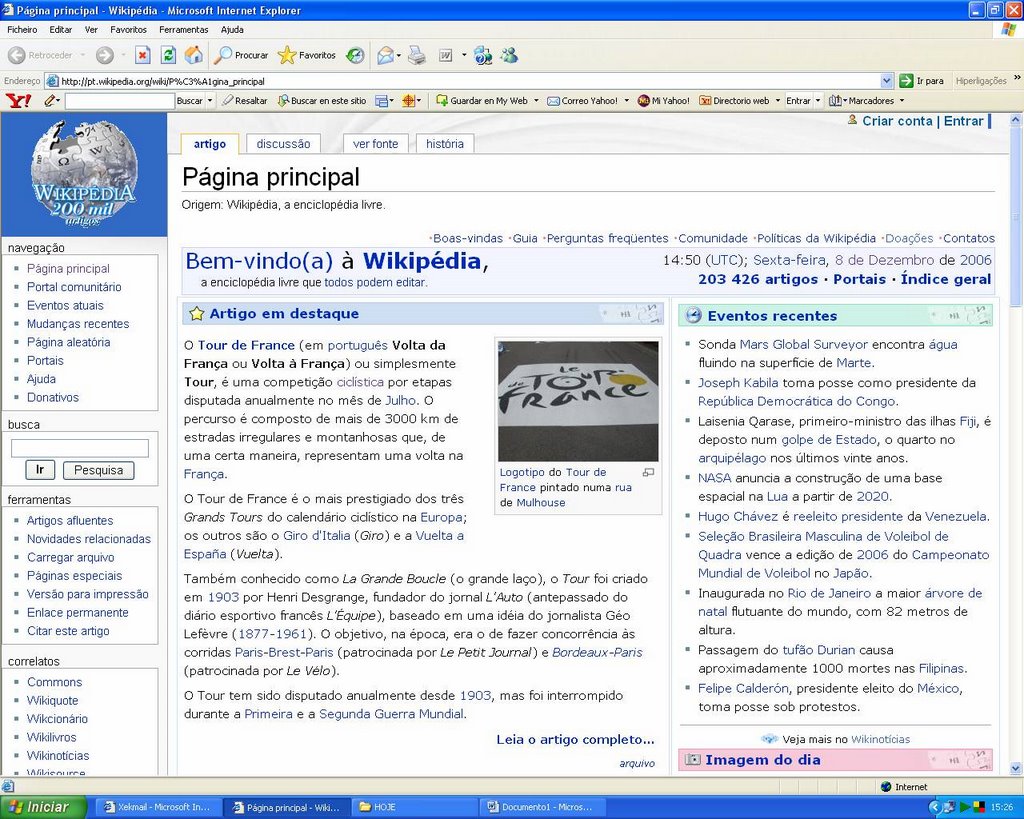Click the page vertical scrollbar down arrow
The width and height of the screenshot is (1024, 819).
coord(1016,769)
